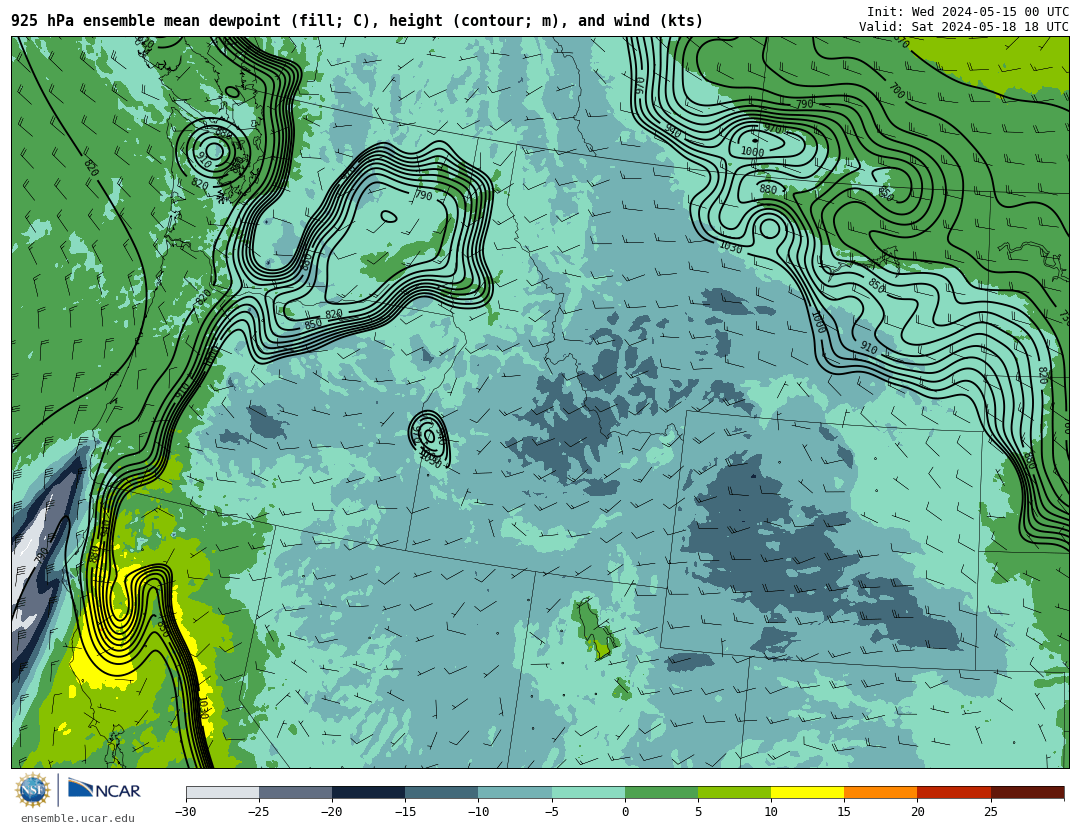Screen dimensions: 1080x831
Task: Pick the slate gray -25 to -20 colorbar segment
Action: (295, 792)
